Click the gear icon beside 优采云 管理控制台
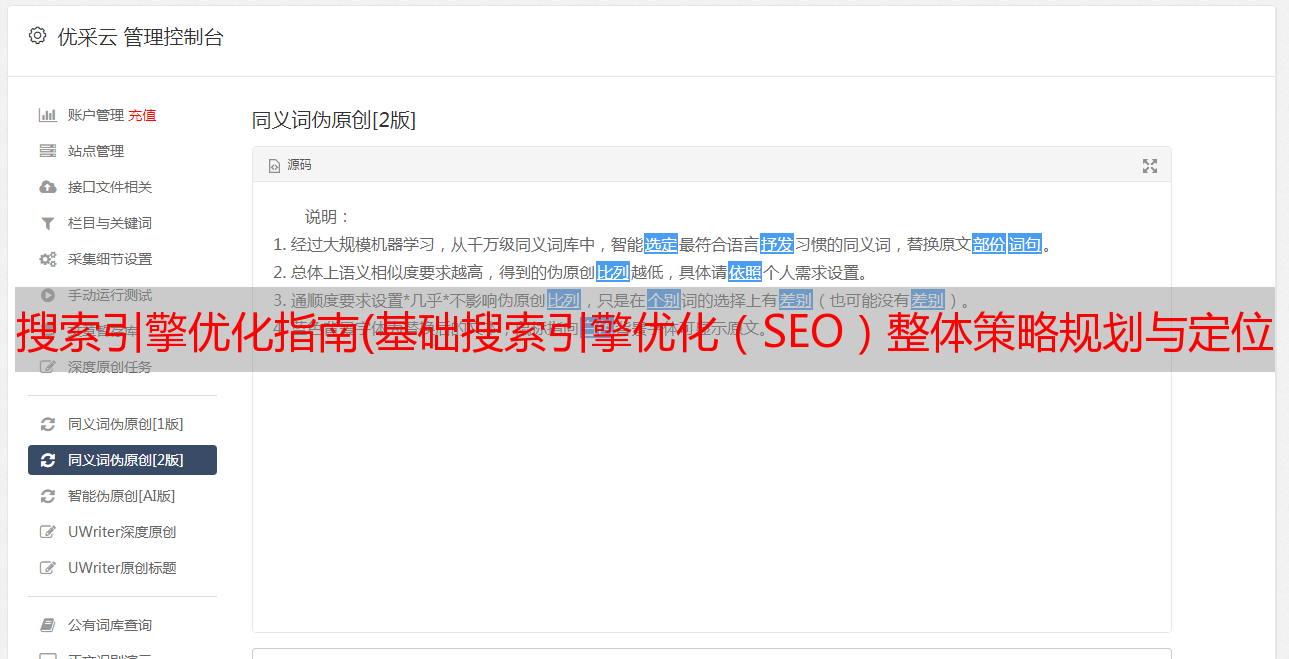The image size is (1289, 659). tap(37, 36)
